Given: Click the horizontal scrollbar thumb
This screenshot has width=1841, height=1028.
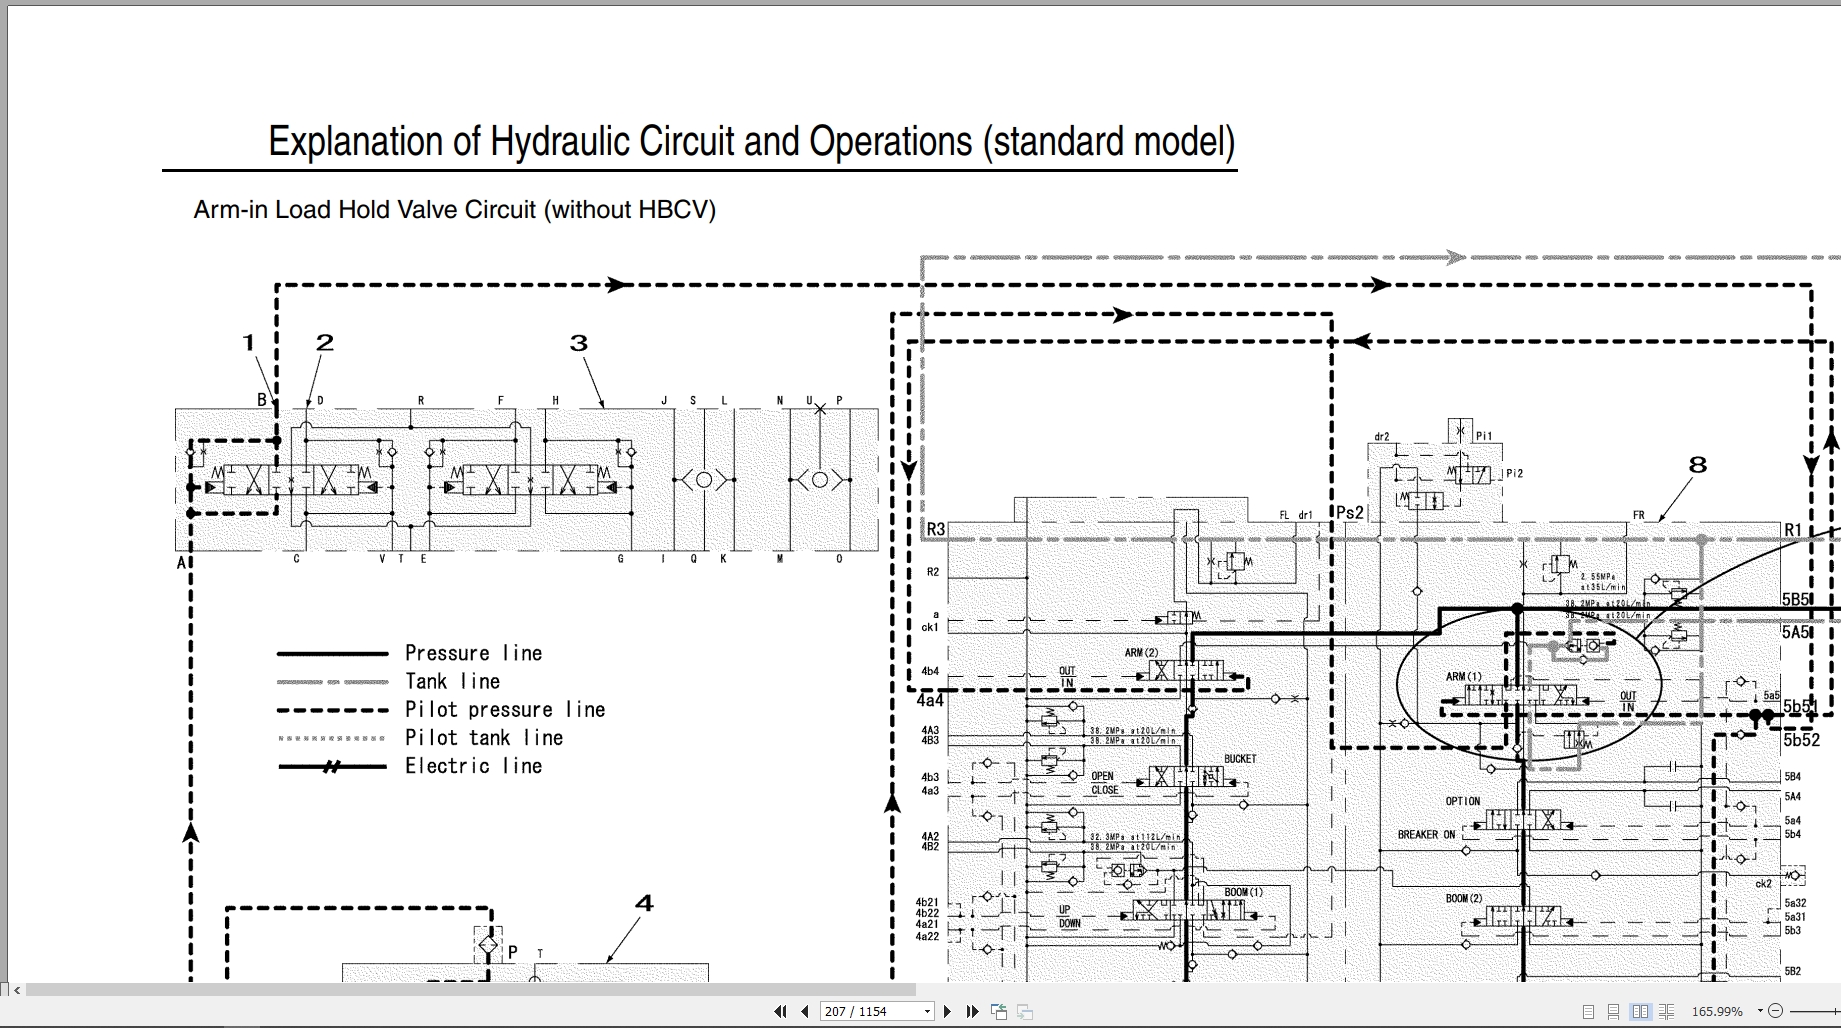Looking at the screenshot, I should (472, 990).
